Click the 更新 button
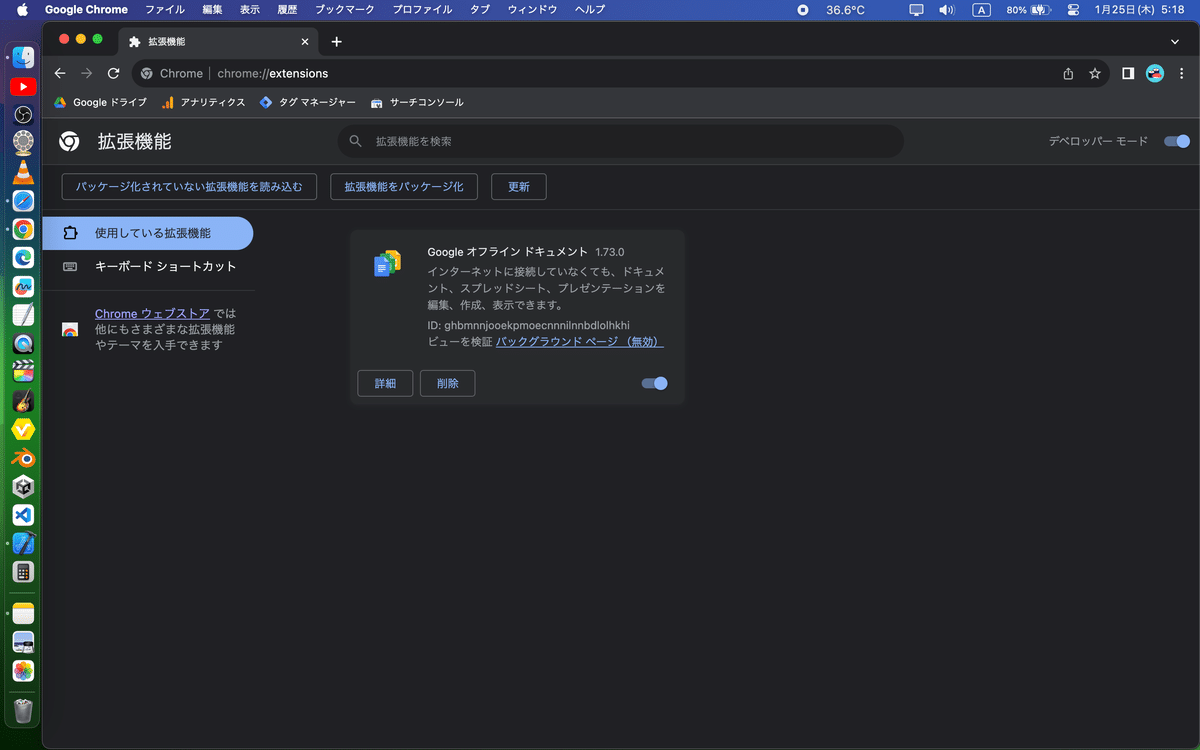This screenshot has height=750, width=1200. [519, 186]
